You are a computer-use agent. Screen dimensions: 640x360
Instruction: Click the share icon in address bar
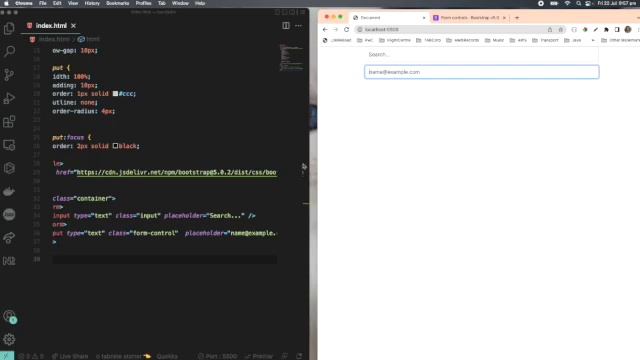pos(550,29)
